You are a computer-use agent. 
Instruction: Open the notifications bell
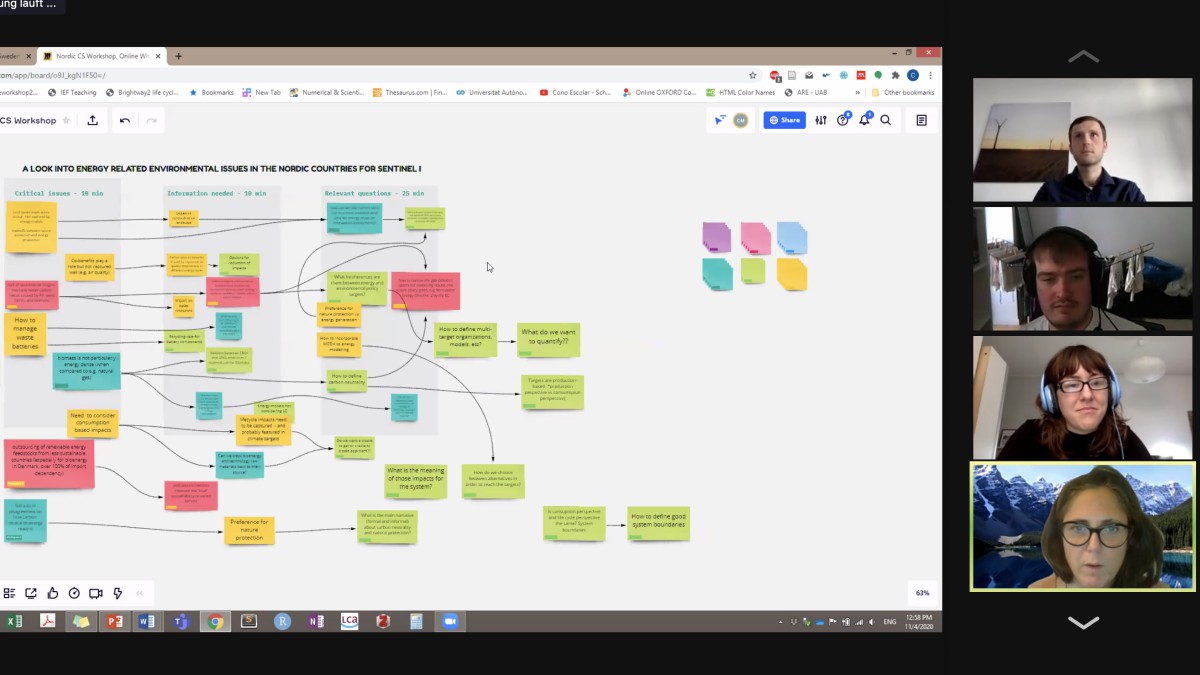(x=864, y=120)
